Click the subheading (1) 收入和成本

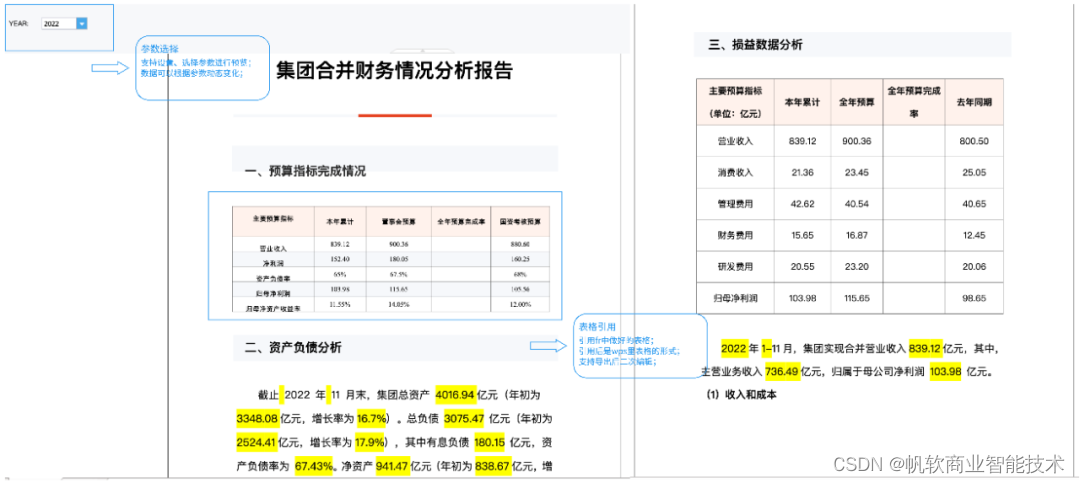click(741, 395)
